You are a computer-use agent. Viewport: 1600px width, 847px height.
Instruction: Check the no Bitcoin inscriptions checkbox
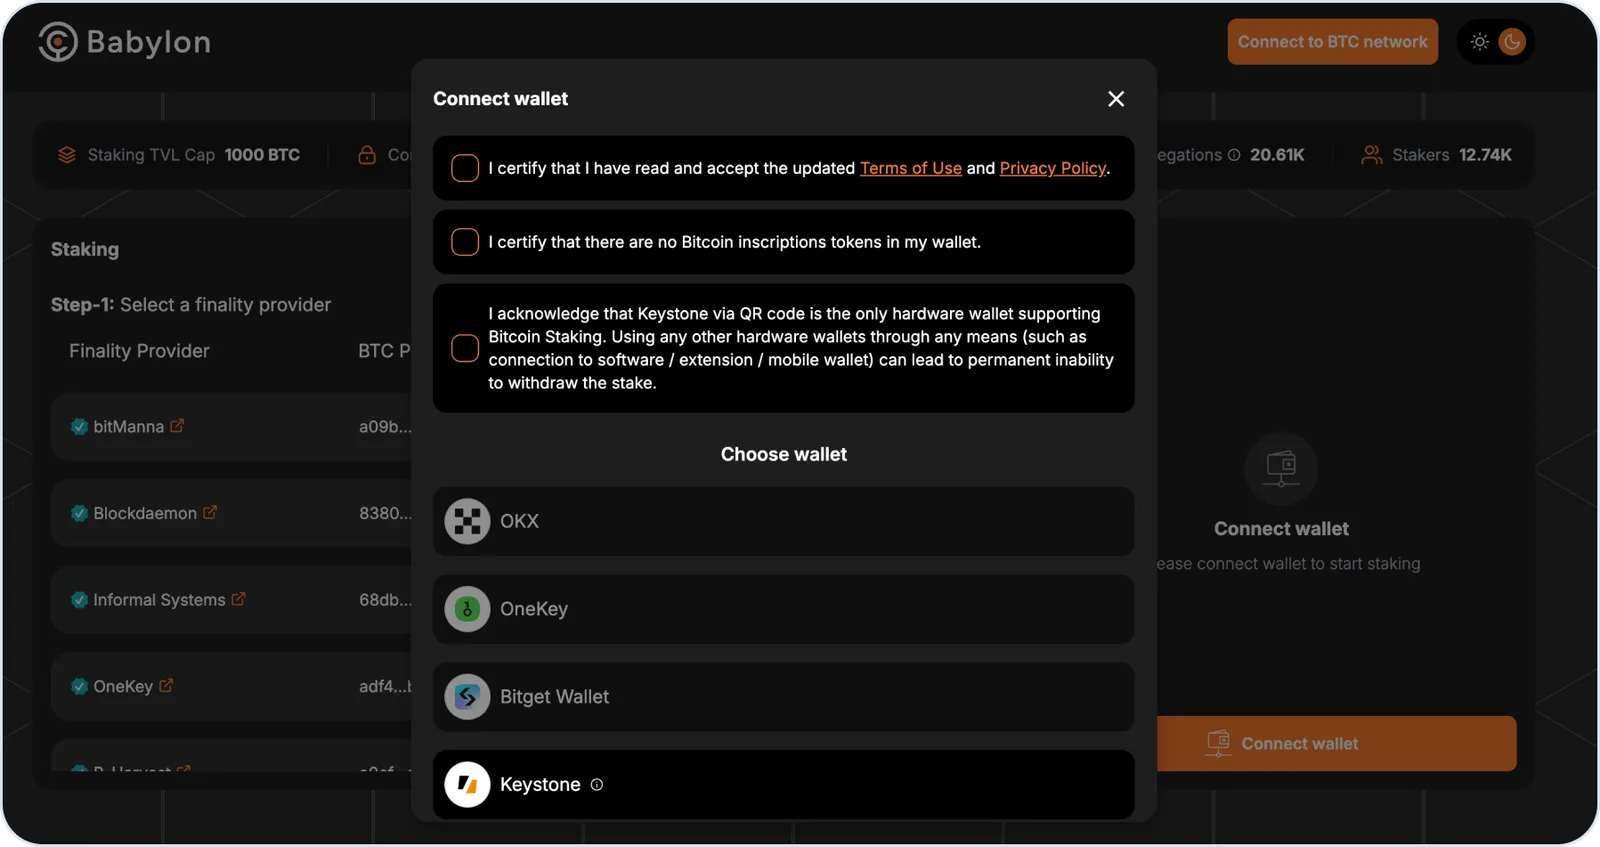click(465, 242)
